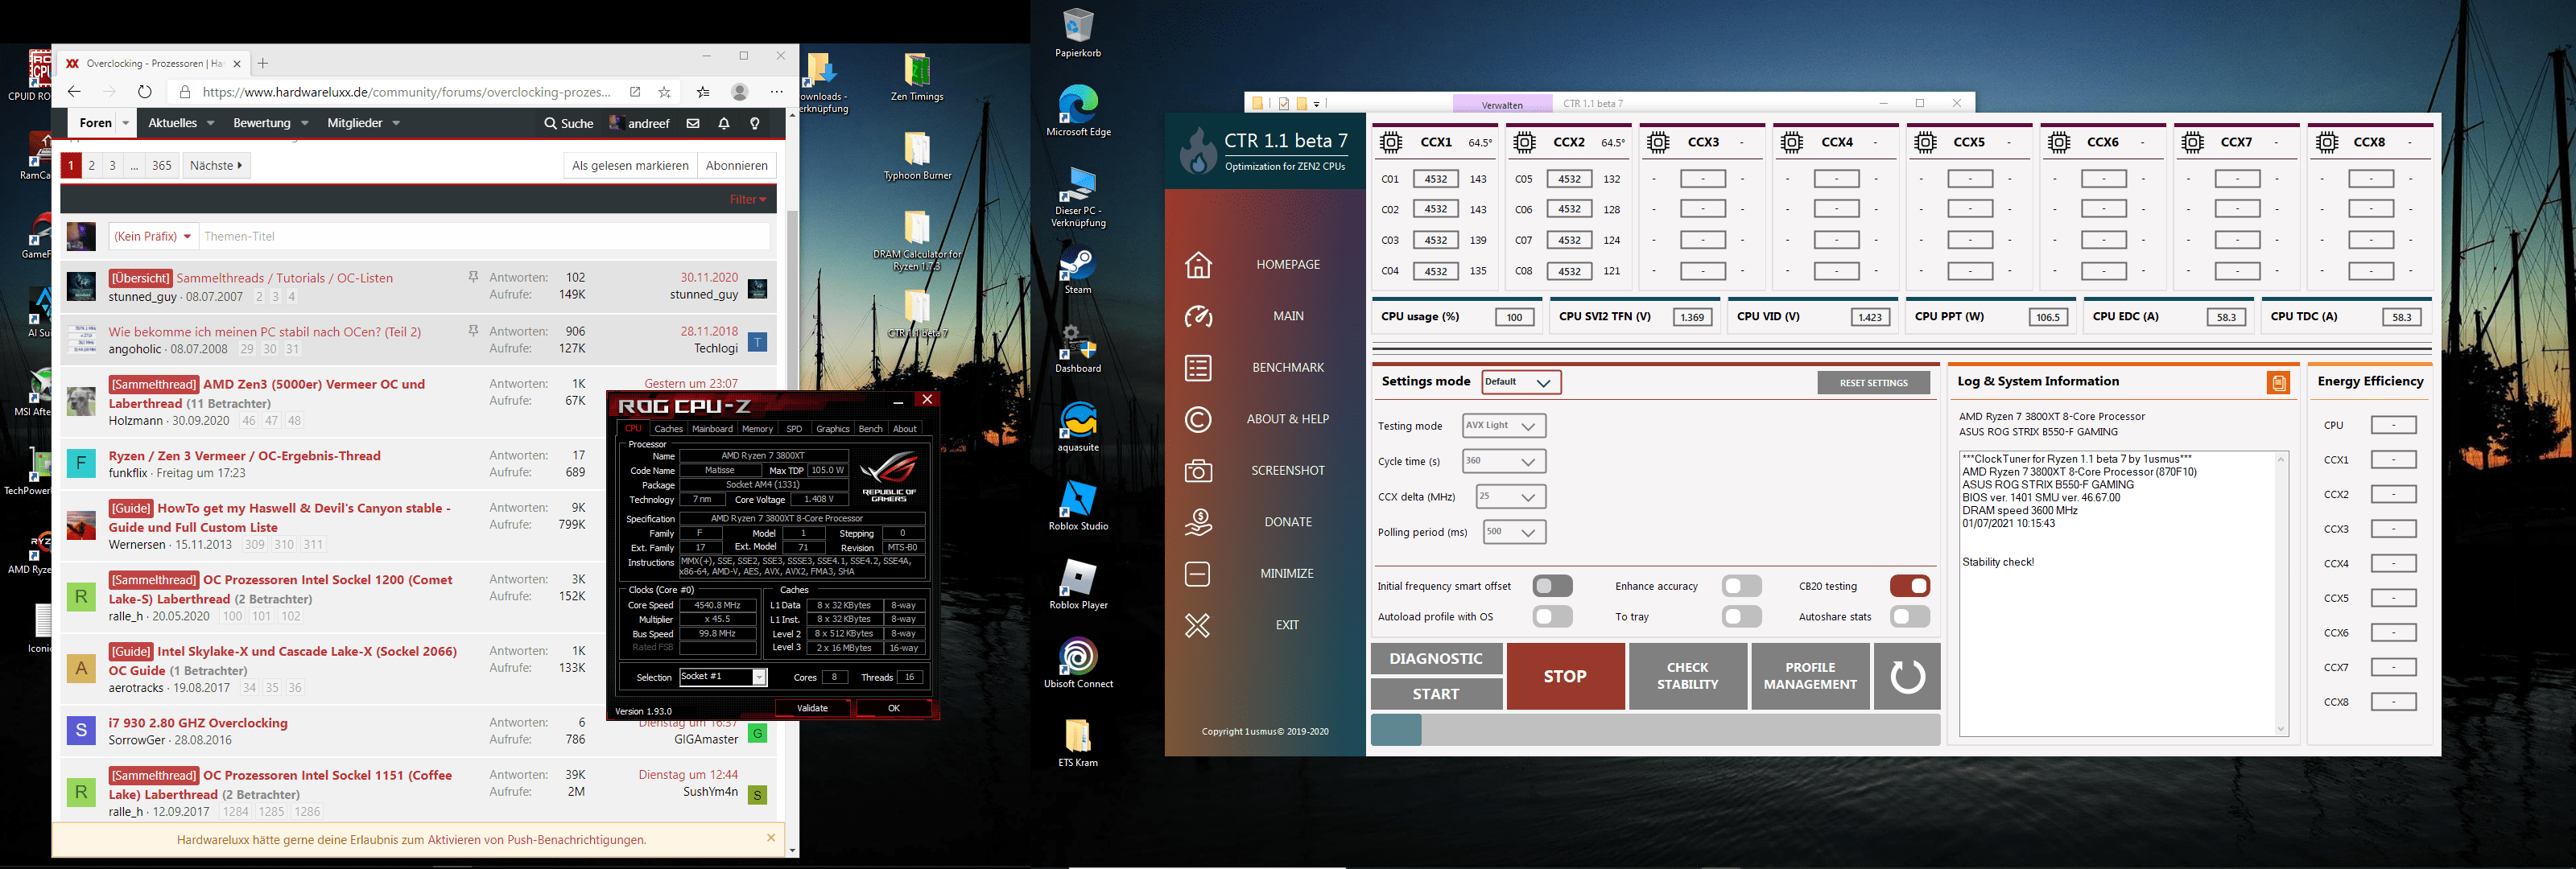The width and height of the screenshot is (2576, 869).
Task: Switch to Caches tab in CPU-Z
Action: 668,429
